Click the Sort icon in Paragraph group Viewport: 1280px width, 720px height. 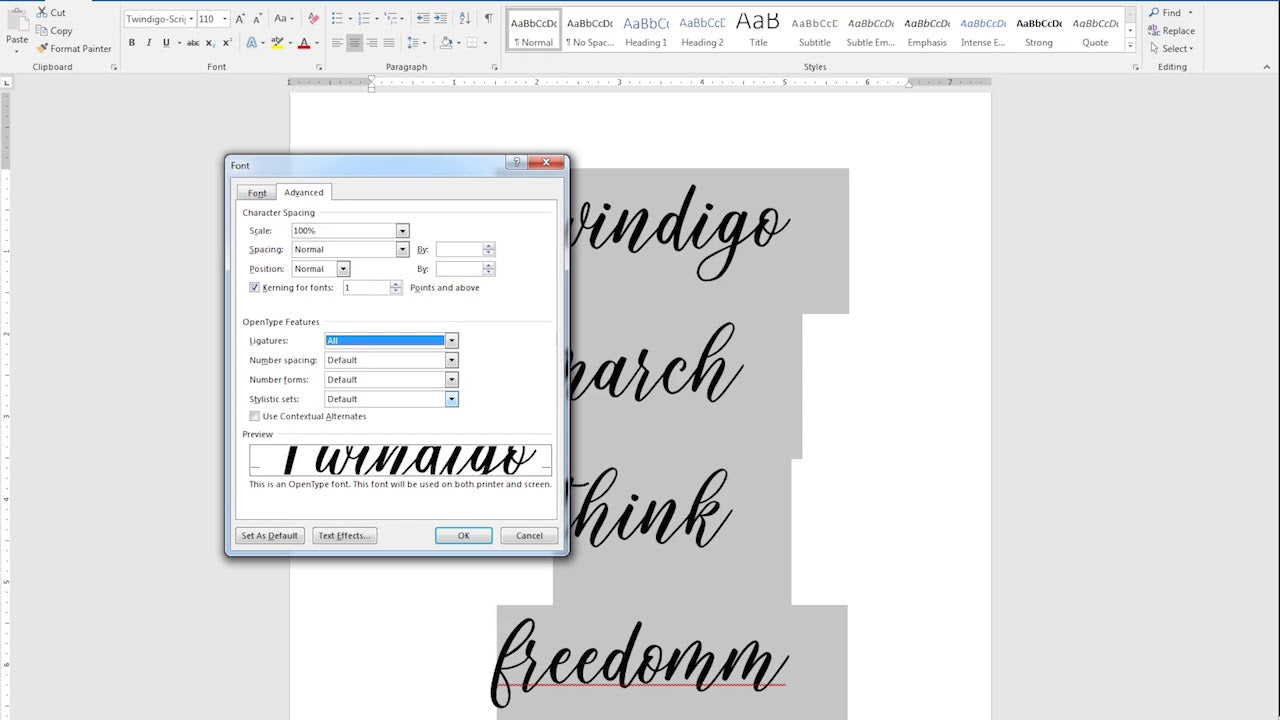point(465,18)
